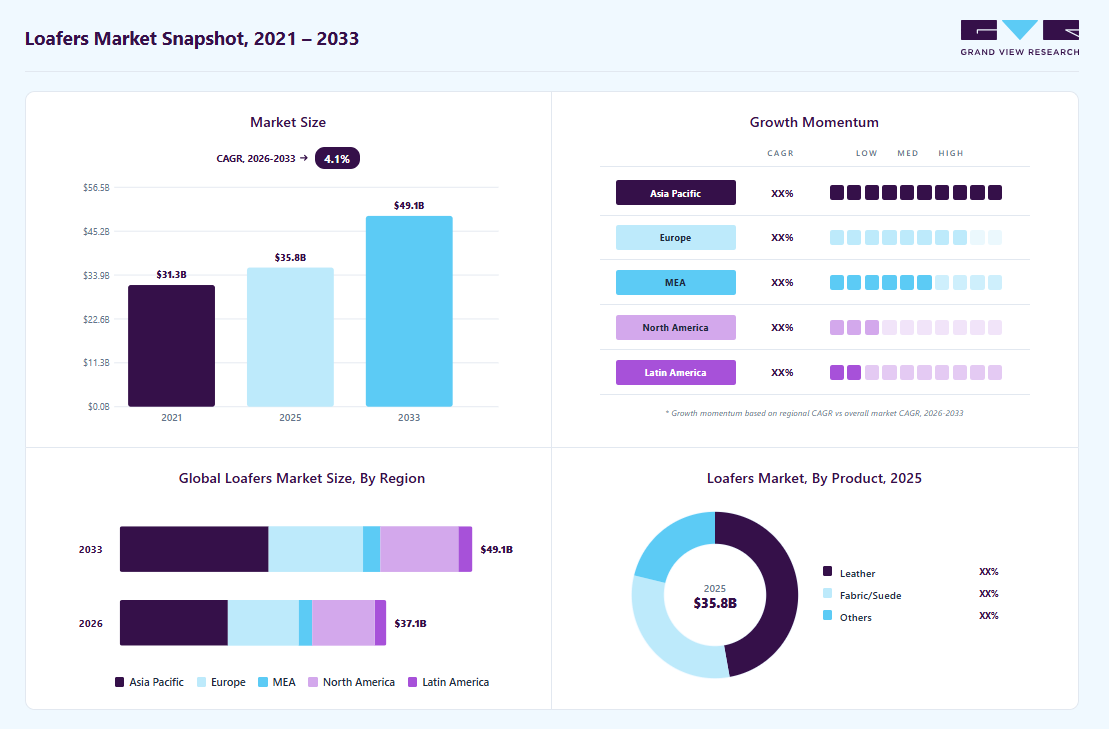Click Others legend color swatch

point(828,615)
